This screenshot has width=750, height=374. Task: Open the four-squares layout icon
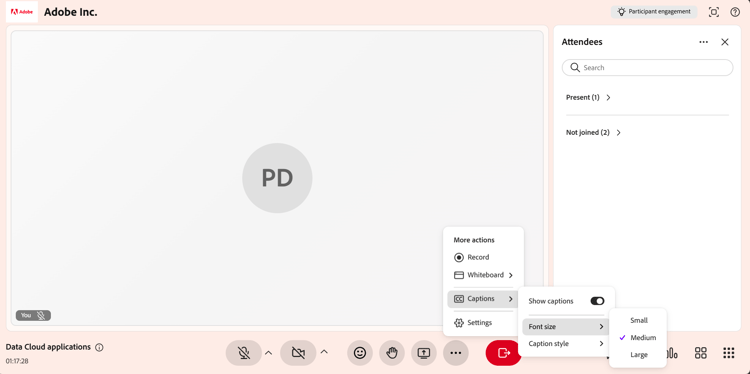point(701,353)
